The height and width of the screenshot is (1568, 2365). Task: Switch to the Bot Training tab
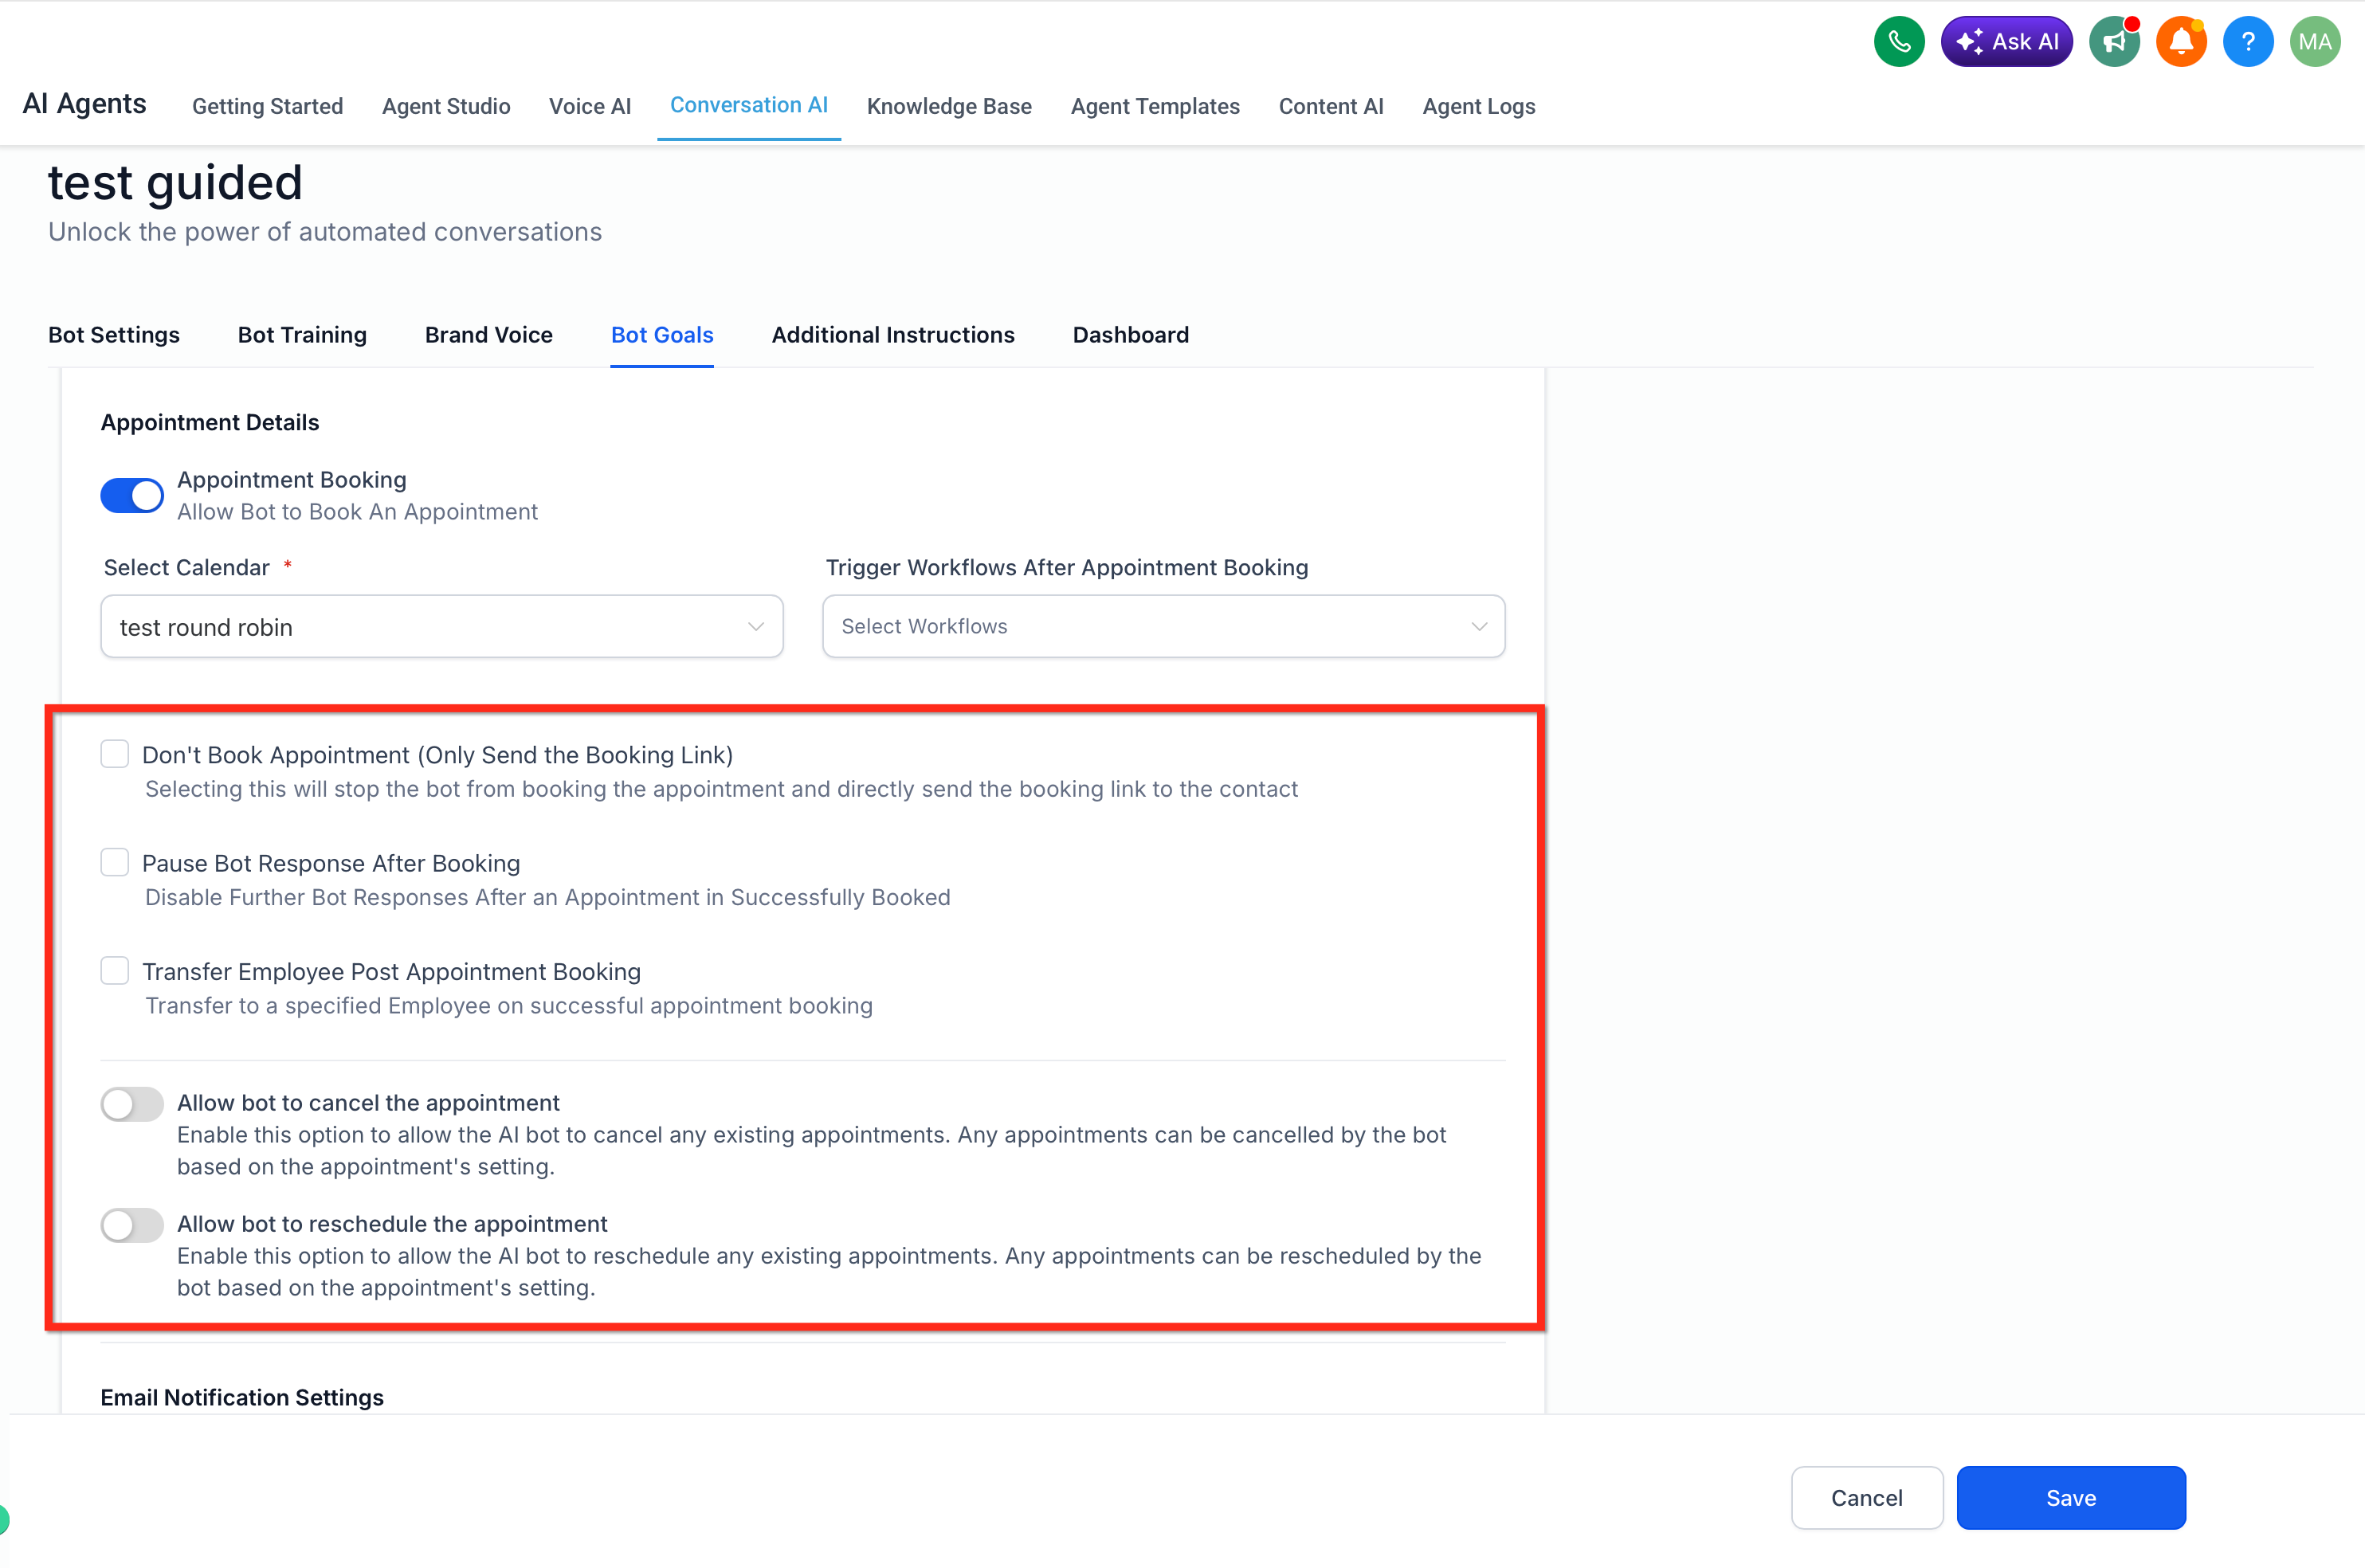click(x=302, y=335)
